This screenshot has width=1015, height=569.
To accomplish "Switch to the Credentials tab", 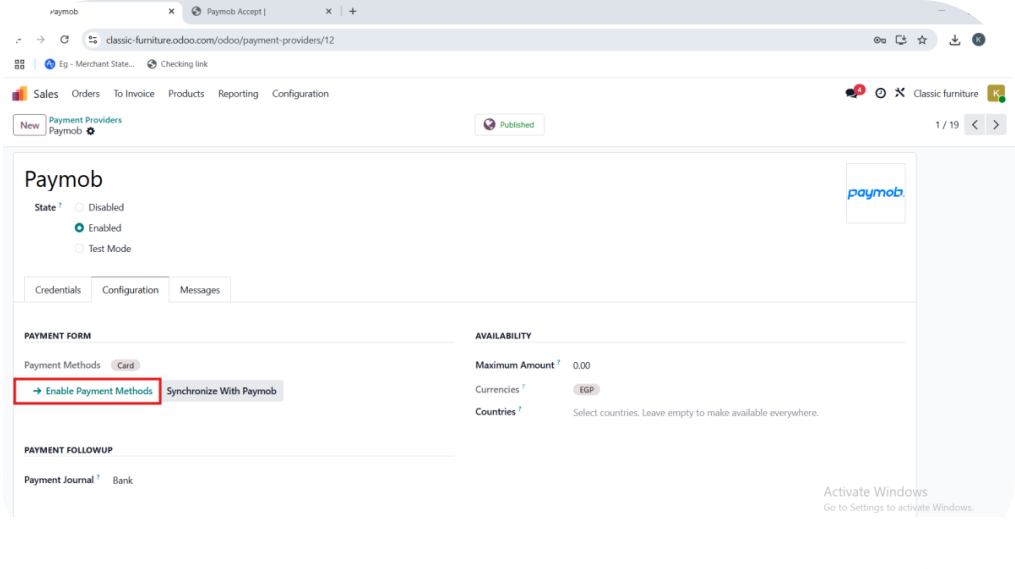I will pos(58,290).
